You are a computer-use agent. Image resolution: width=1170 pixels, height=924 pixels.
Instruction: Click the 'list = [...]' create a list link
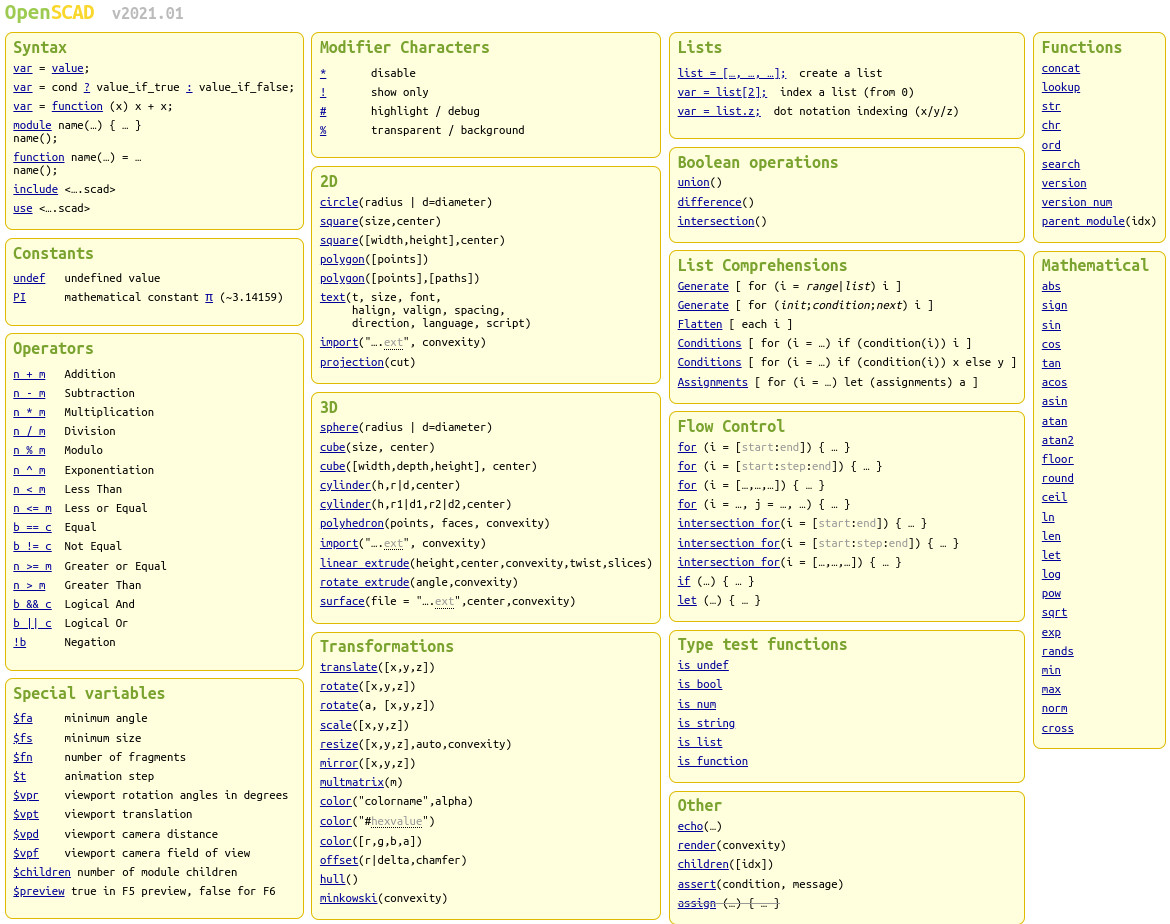click(x=731, y=73)
